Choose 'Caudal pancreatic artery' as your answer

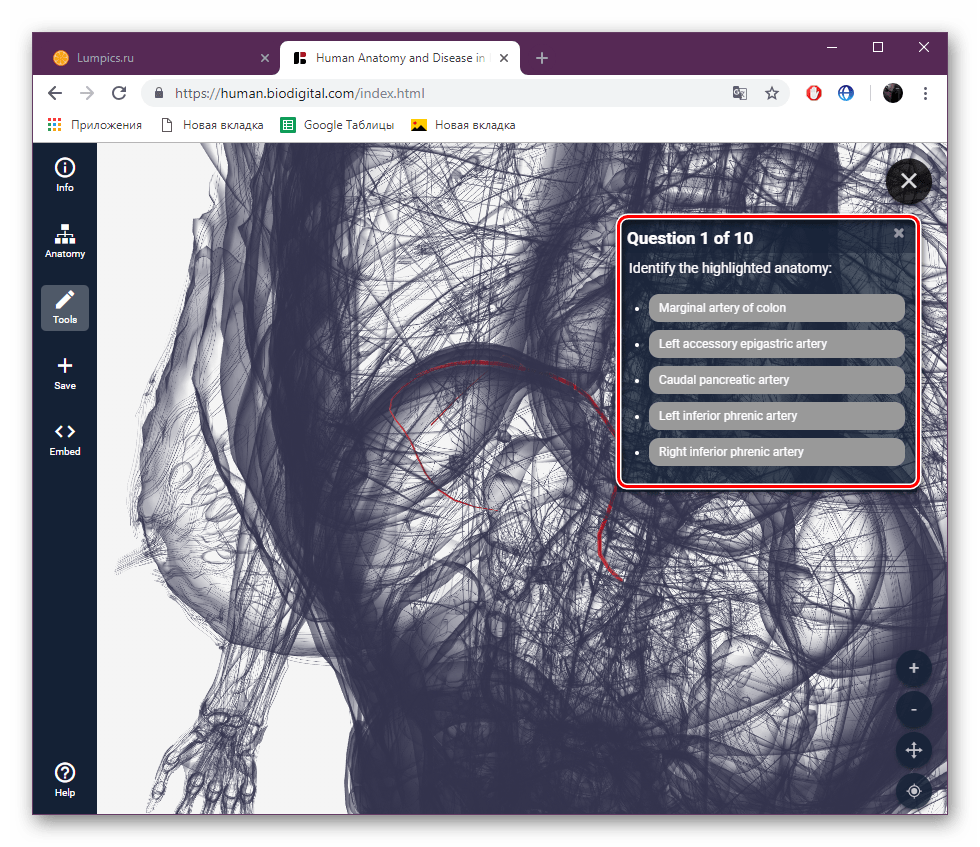point(776,379)
